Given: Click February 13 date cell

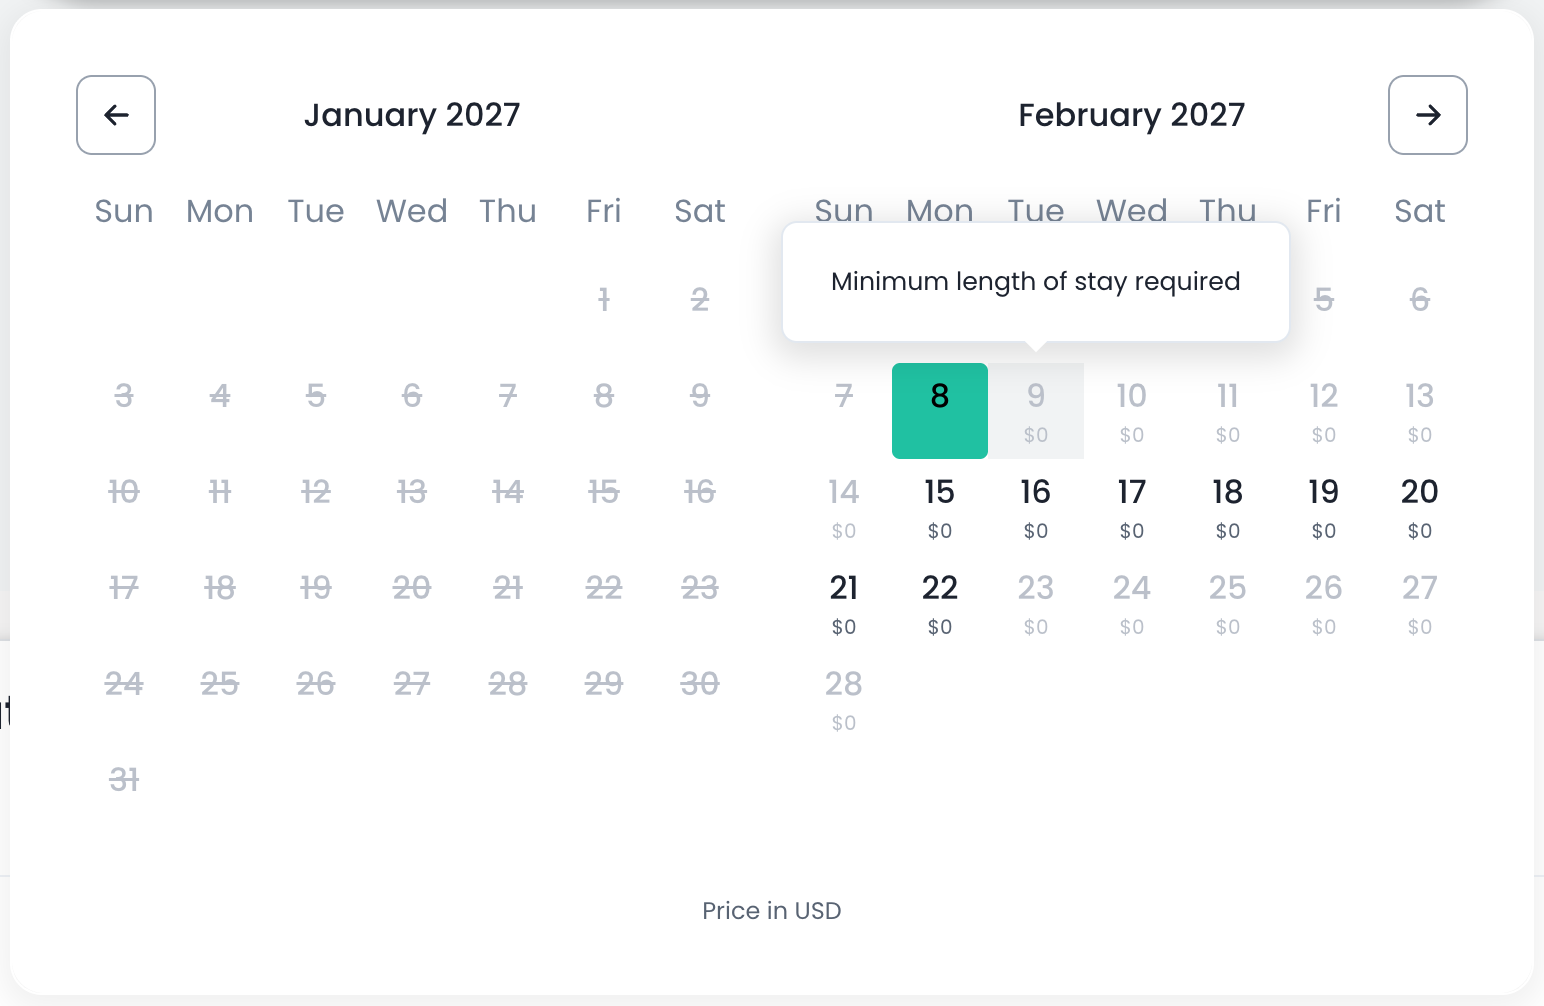Looking at the screenshot, I should tap(1420, 410).
